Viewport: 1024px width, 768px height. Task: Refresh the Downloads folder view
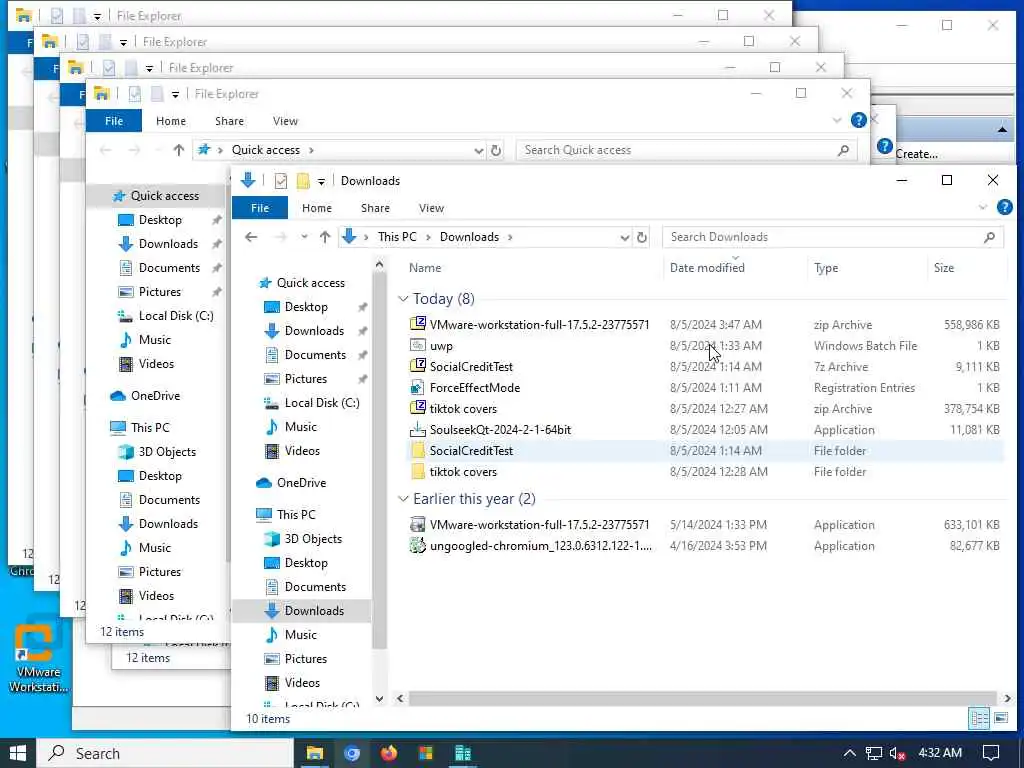pyautogui.click(x=642, y=237)
